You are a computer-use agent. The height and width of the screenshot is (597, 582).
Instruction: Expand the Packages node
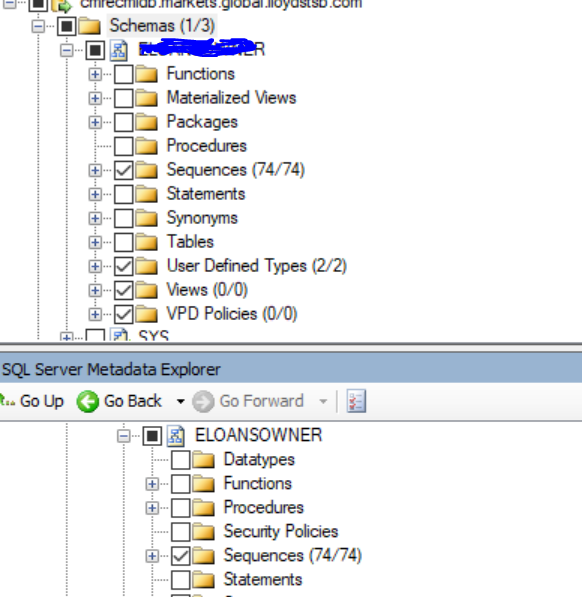(95, 122)
